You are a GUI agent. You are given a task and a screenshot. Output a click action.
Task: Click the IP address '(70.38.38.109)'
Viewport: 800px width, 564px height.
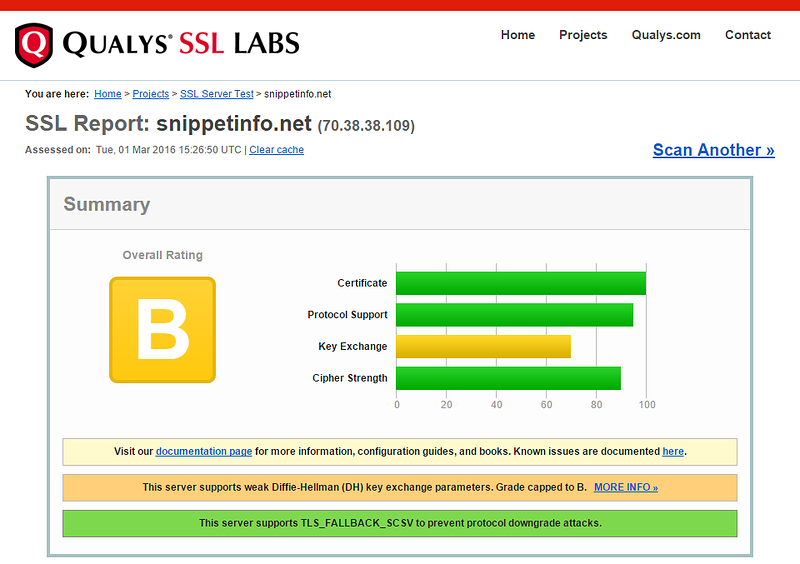366,126
